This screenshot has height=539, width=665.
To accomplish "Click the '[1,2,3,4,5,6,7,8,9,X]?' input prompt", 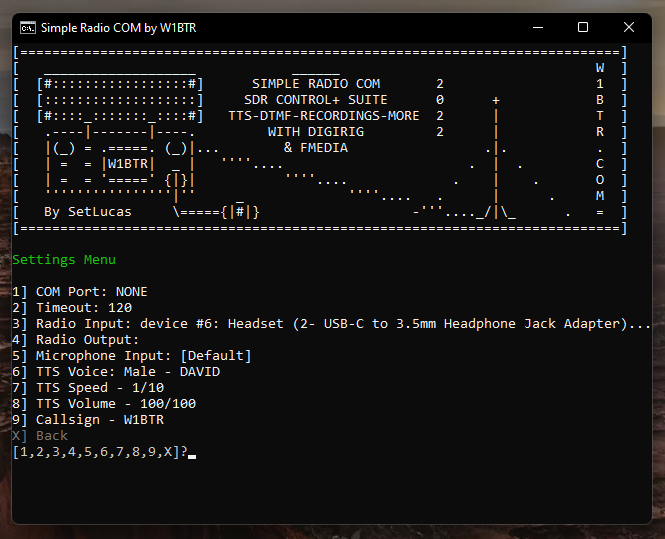I will [x=100, y=452].
